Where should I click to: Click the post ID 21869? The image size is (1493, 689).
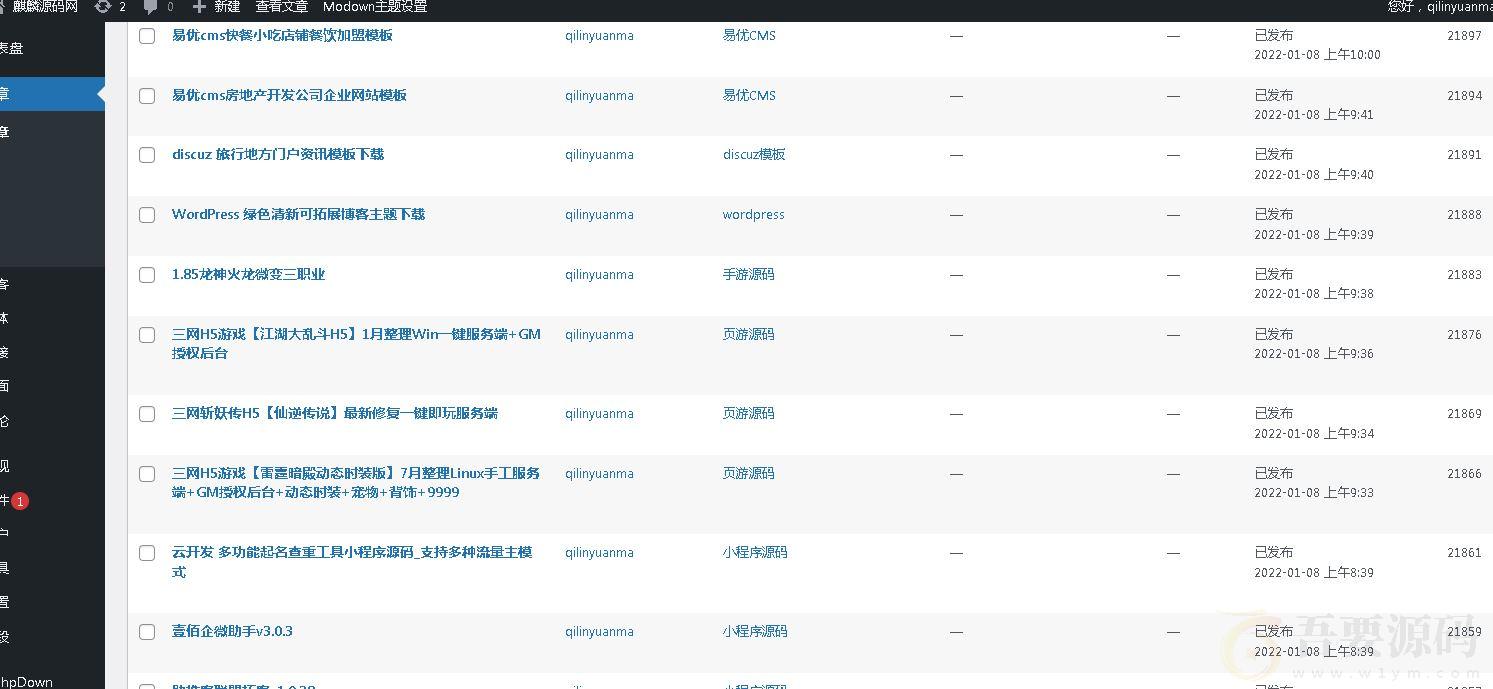tap(1464, 413)
